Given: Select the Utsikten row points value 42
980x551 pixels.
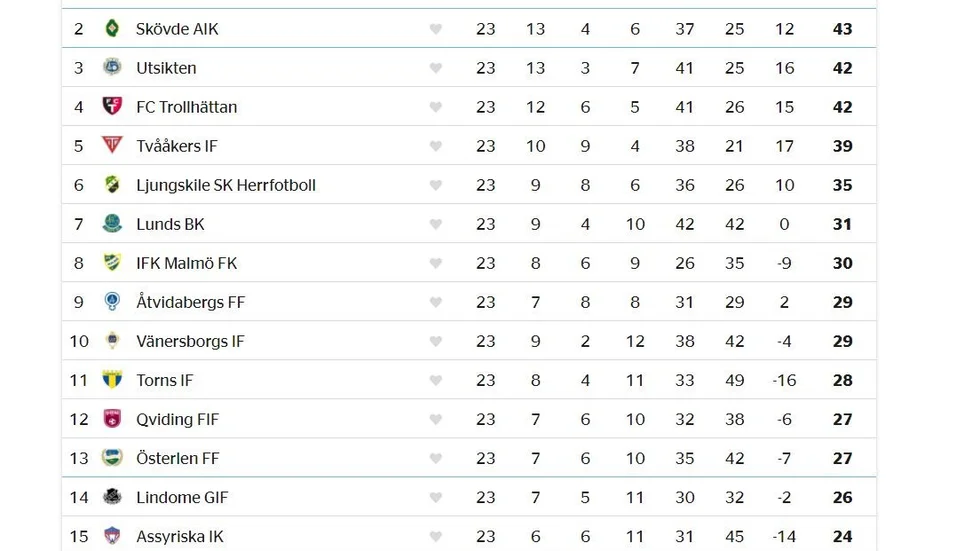Looking at the screenshot, I should point(842,67).
